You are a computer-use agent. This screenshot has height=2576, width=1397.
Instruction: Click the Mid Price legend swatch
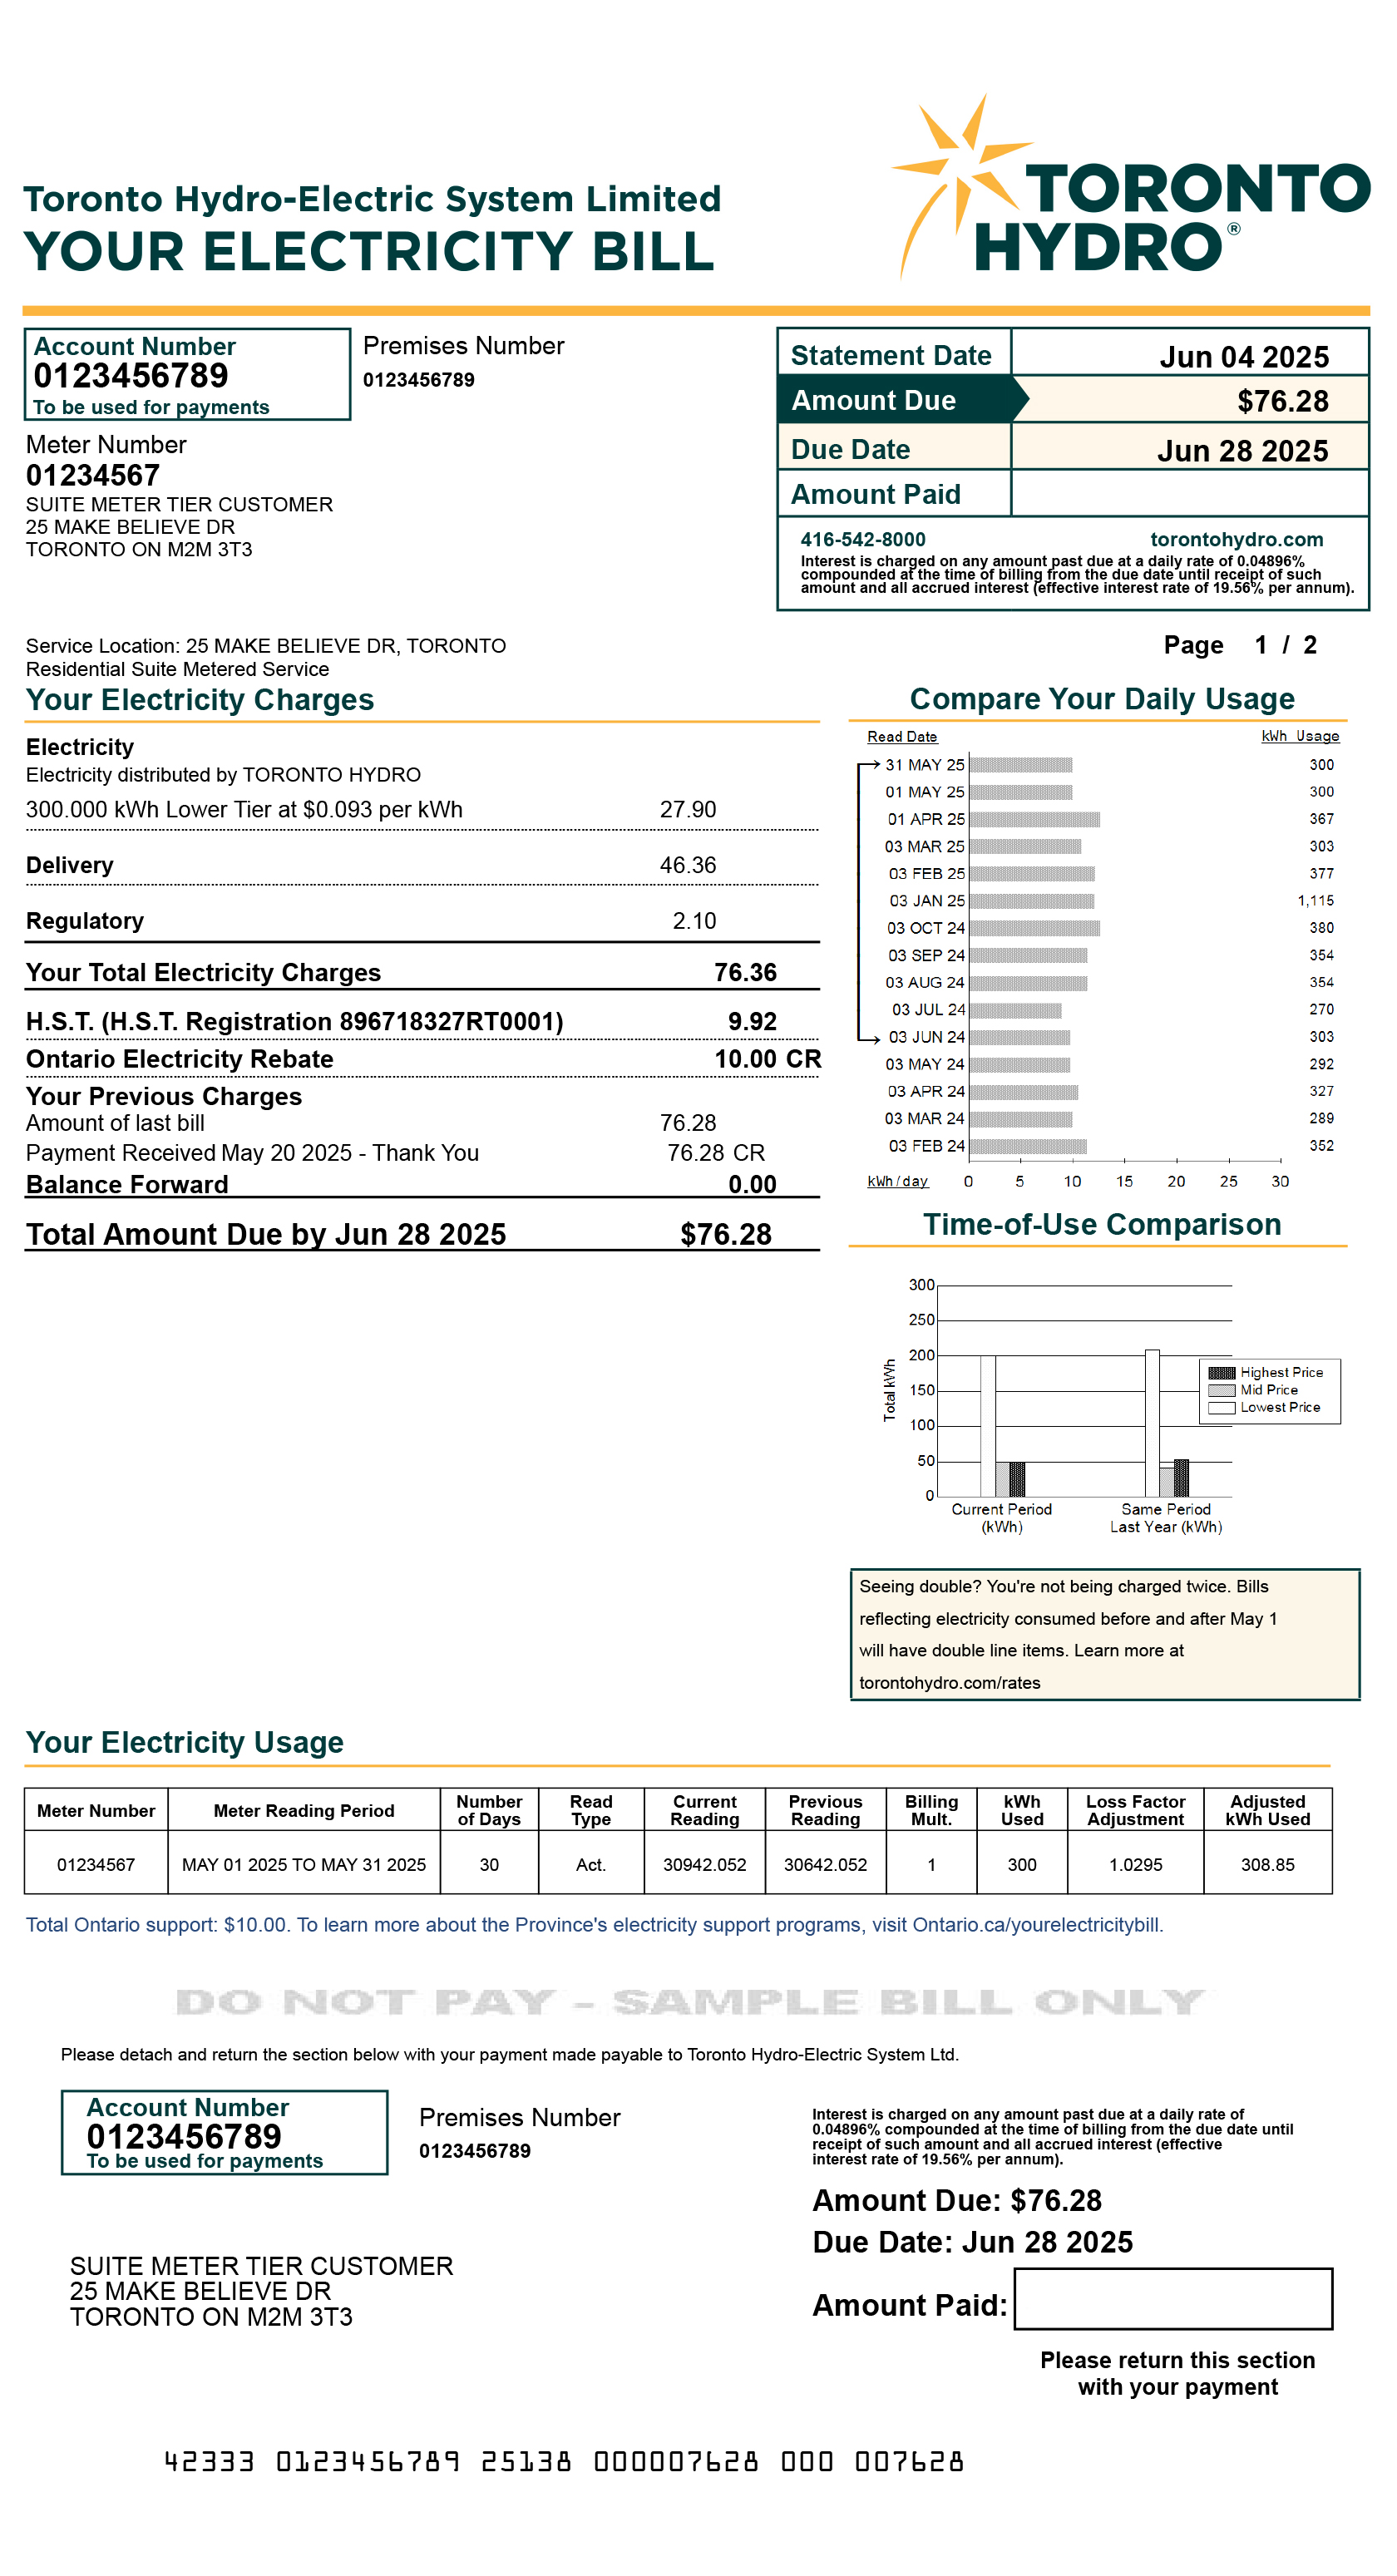point(1221,1390)
